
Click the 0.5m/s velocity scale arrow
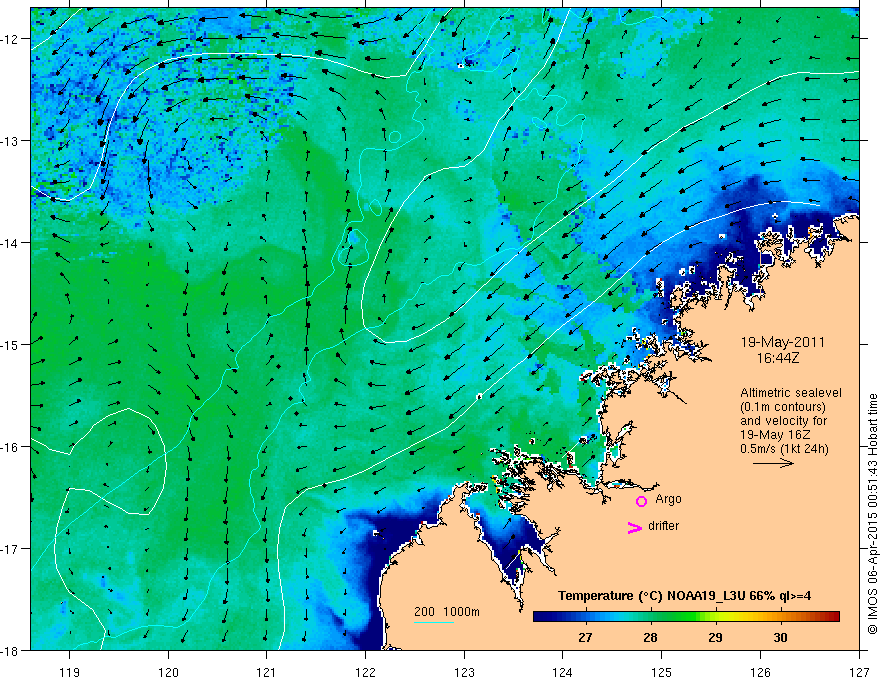pyautogui.click(x=773, y=464)
